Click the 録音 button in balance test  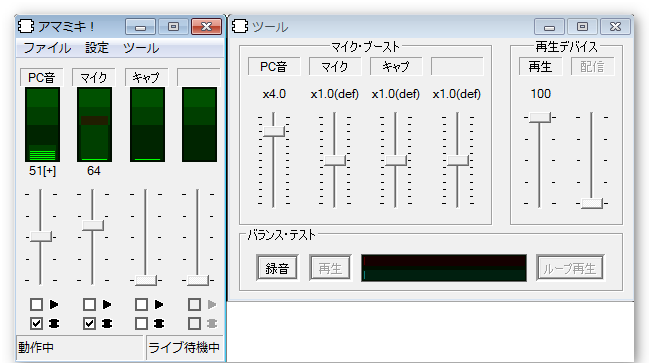(x=277, y=268)
